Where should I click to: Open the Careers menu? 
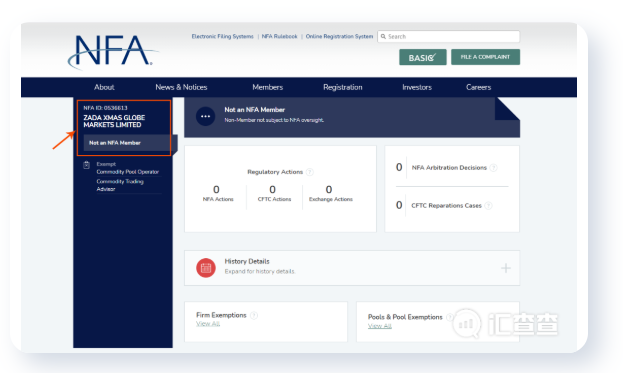[x=478, y=87]
